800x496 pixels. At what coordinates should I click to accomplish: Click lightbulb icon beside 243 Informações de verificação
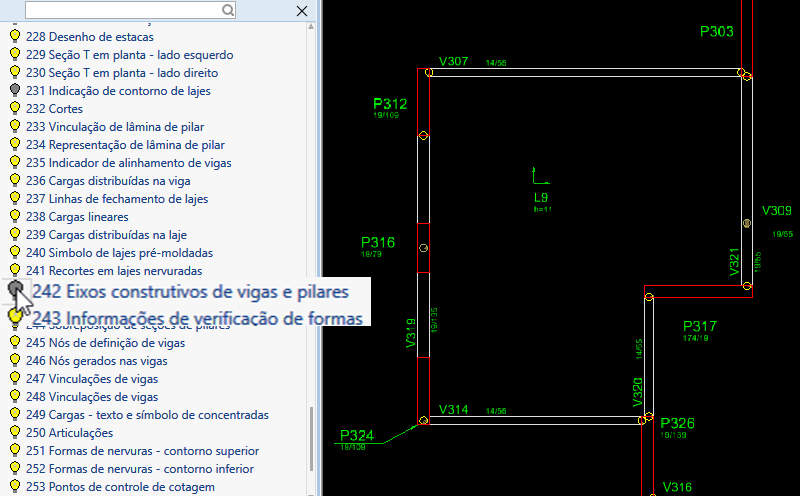tap(17, 317)
